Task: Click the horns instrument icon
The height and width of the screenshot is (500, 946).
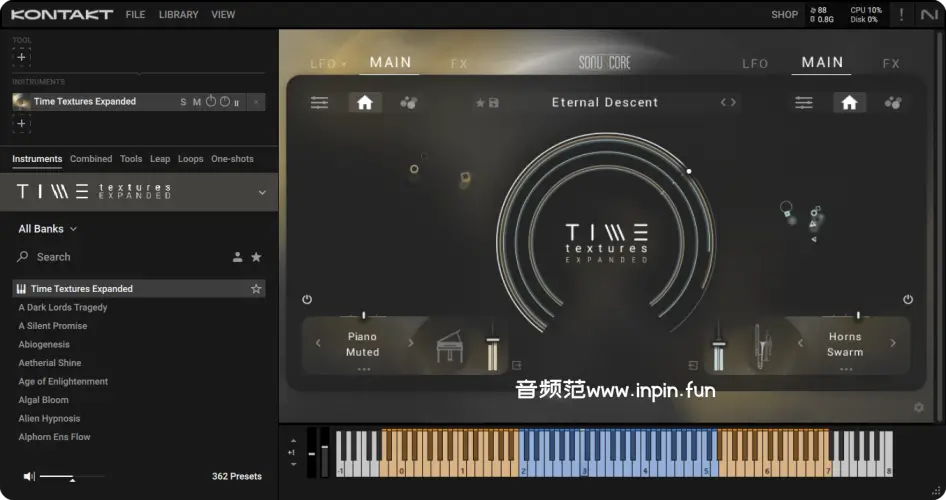Action: (x=764, y=346)
